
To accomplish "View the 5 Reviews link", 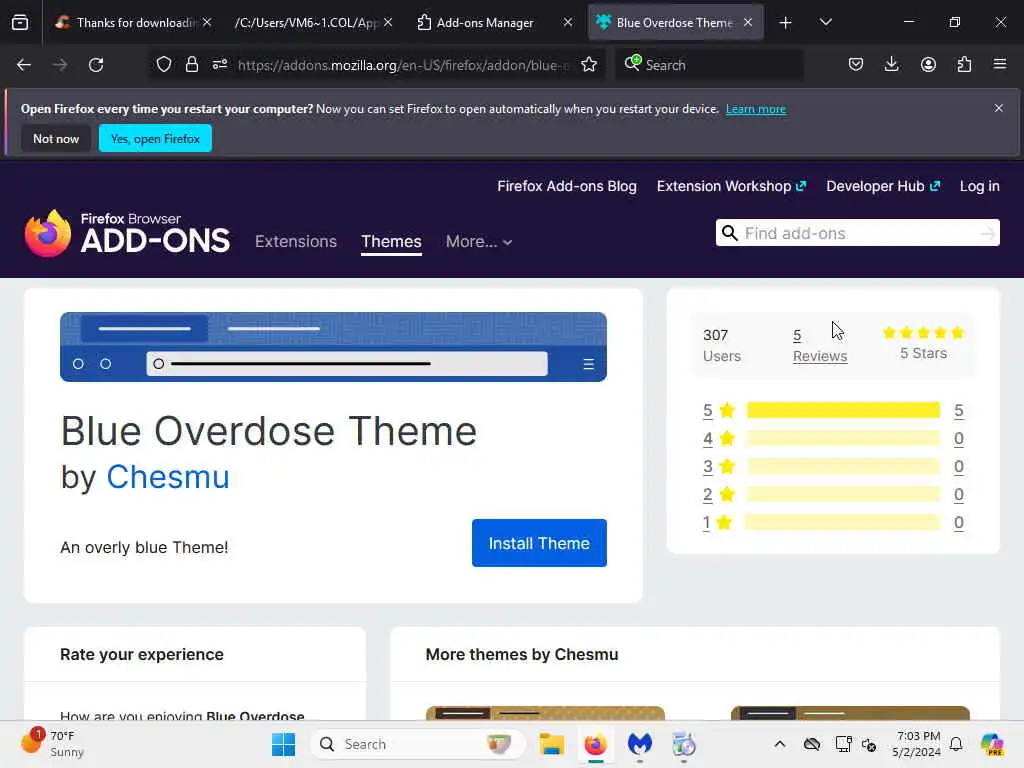I will pyautogui.click(x=820, y=345).
